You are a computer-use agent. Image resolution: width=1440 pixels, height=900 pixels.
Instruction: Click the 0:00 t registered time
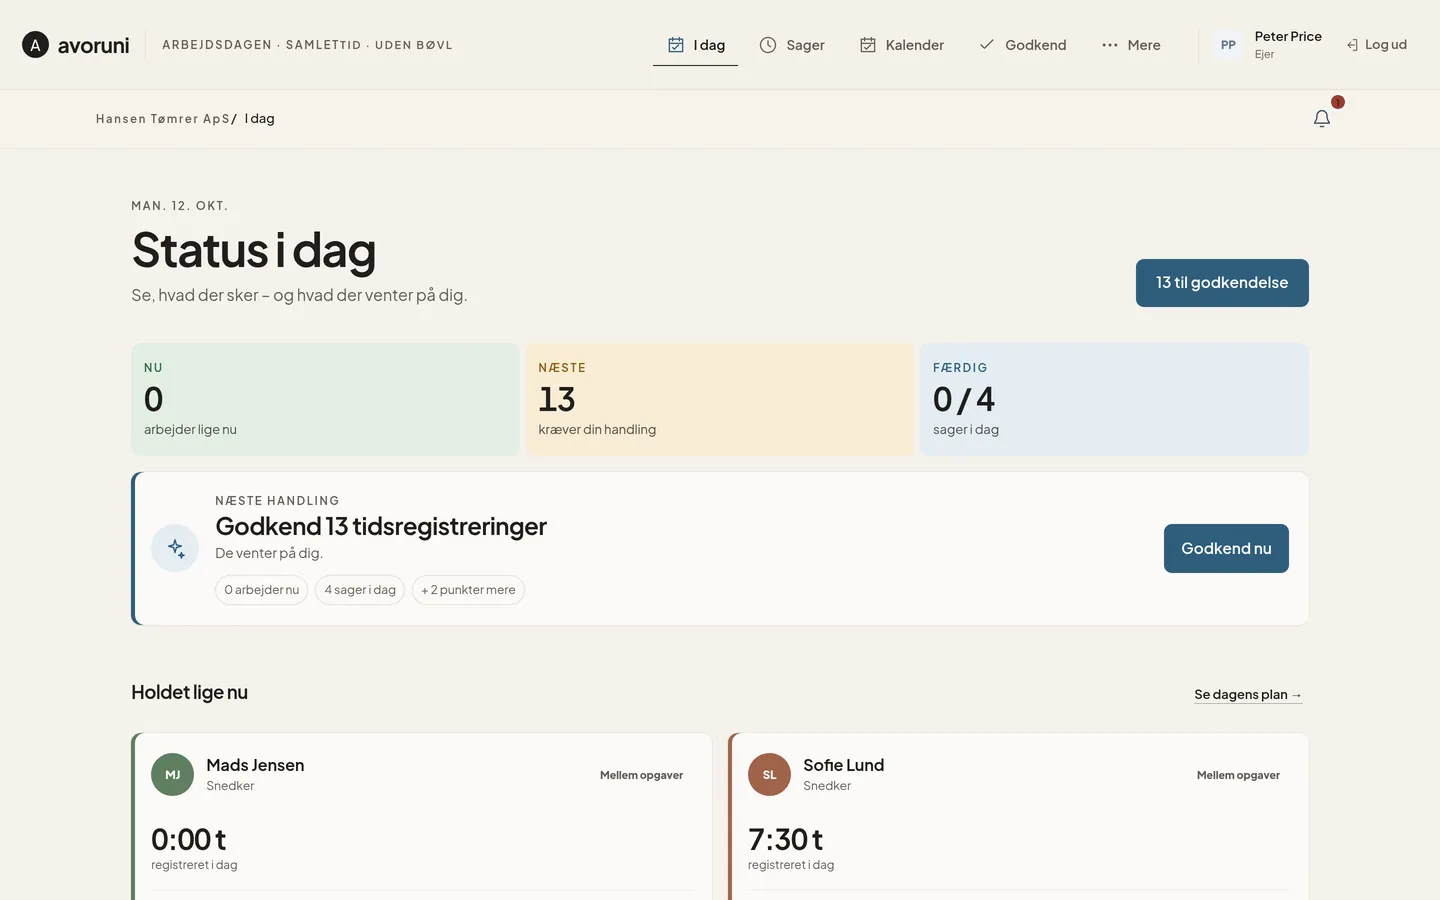[x=188, y=839]
